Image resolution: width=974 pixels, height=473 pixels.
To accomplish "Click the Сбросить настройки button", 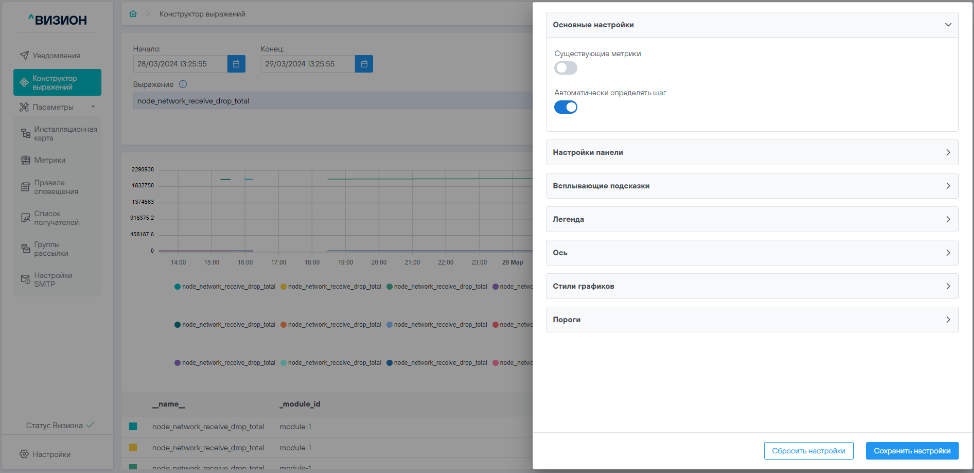I will tap(809, 451).
